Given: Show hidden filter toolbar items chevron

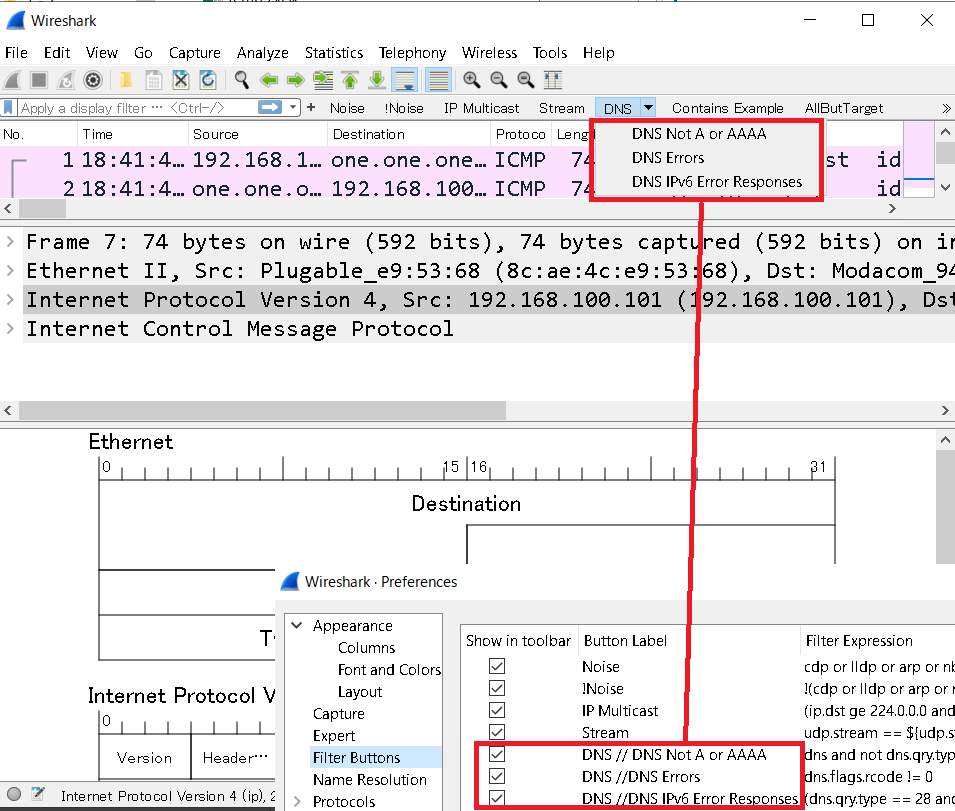Looking at the screenshot, I should 946,108.
